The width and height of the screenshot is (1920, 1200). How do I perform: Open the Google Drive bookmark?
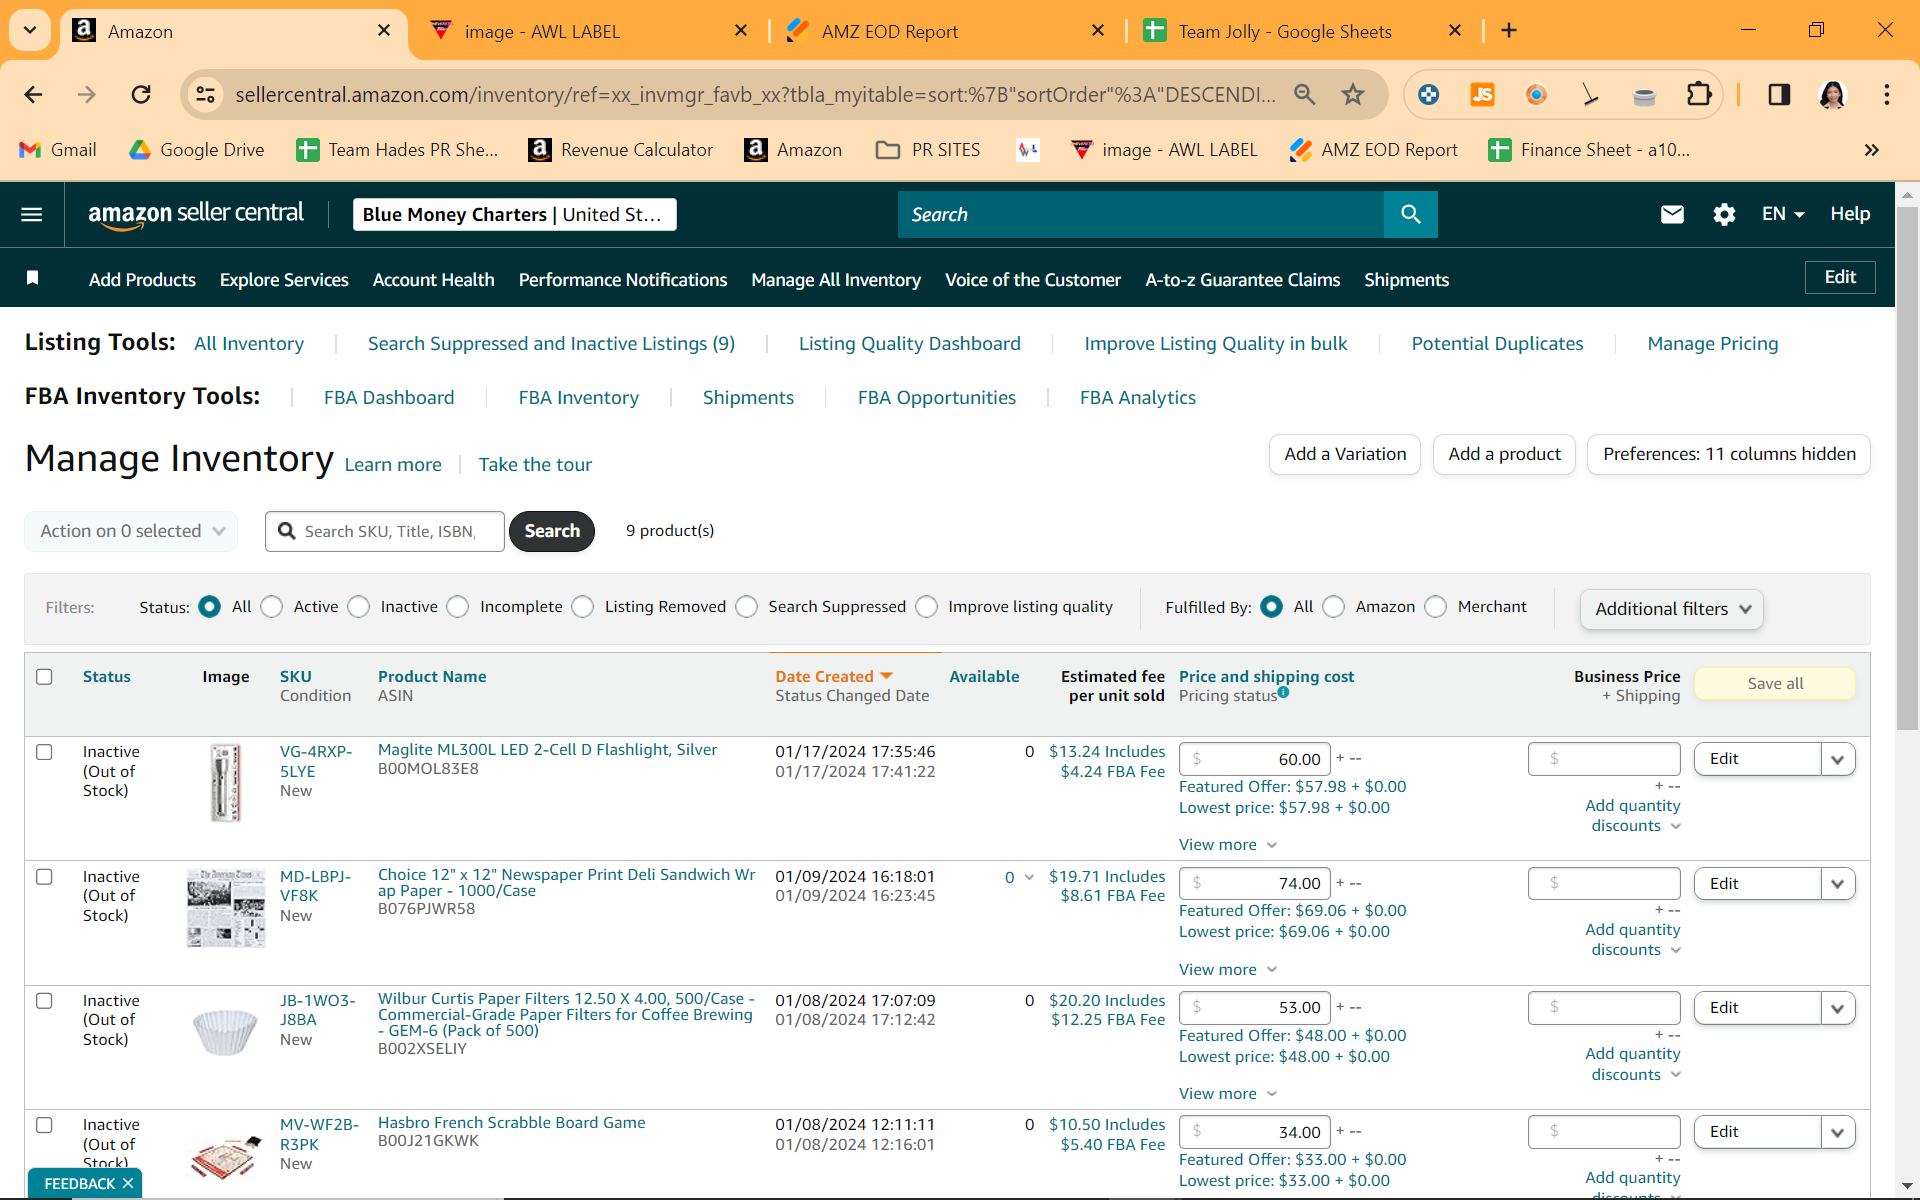tap(197, 150)
